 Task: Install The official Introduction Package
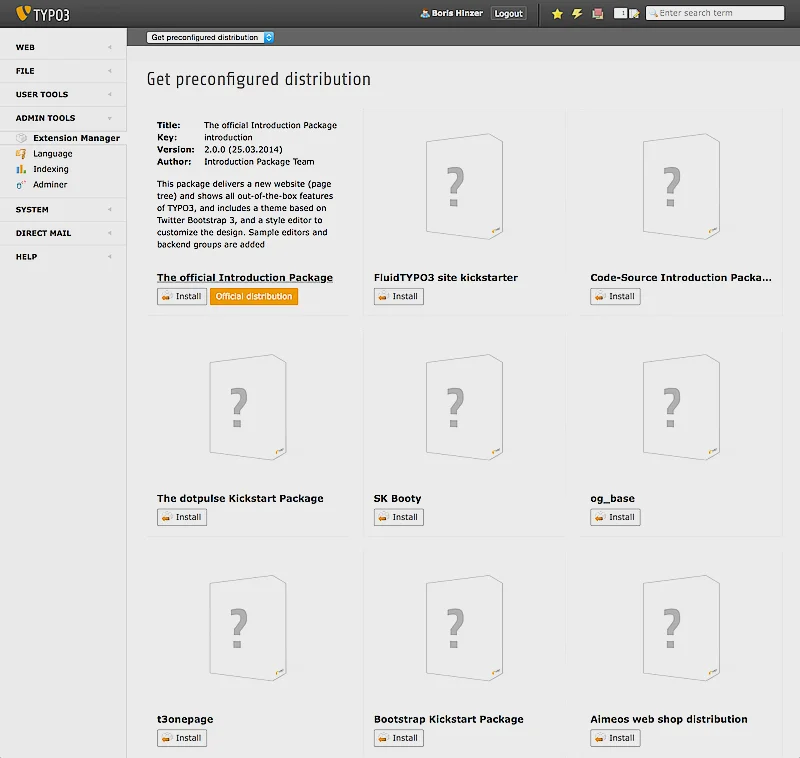181,296
